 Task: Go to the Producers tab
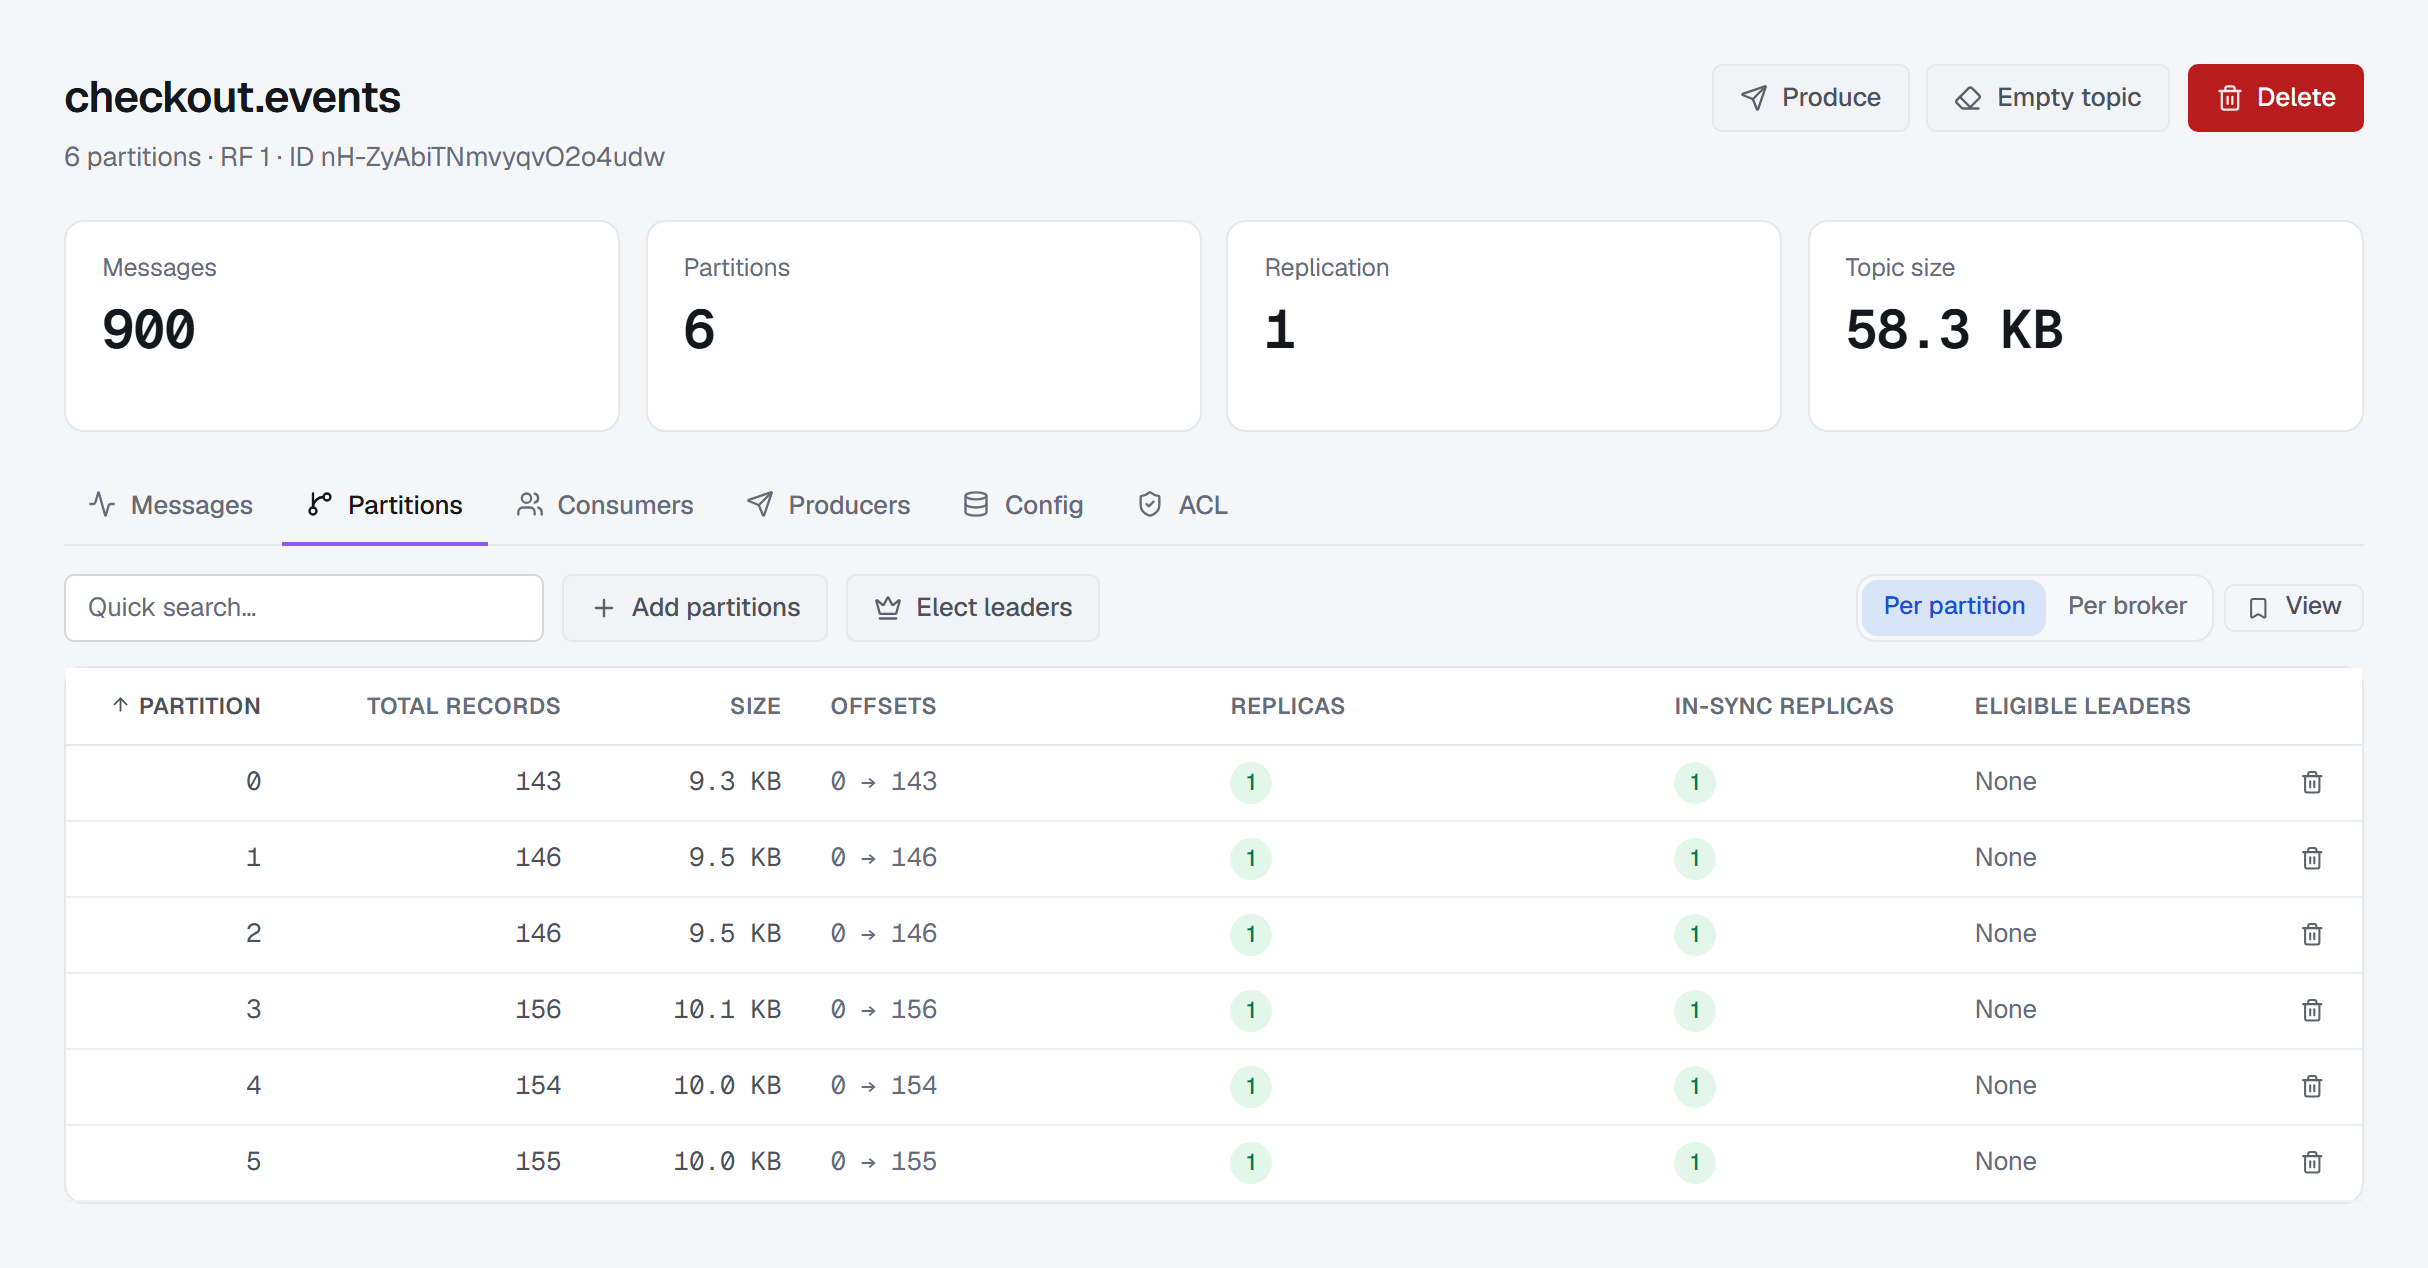(x=828, y=505)
